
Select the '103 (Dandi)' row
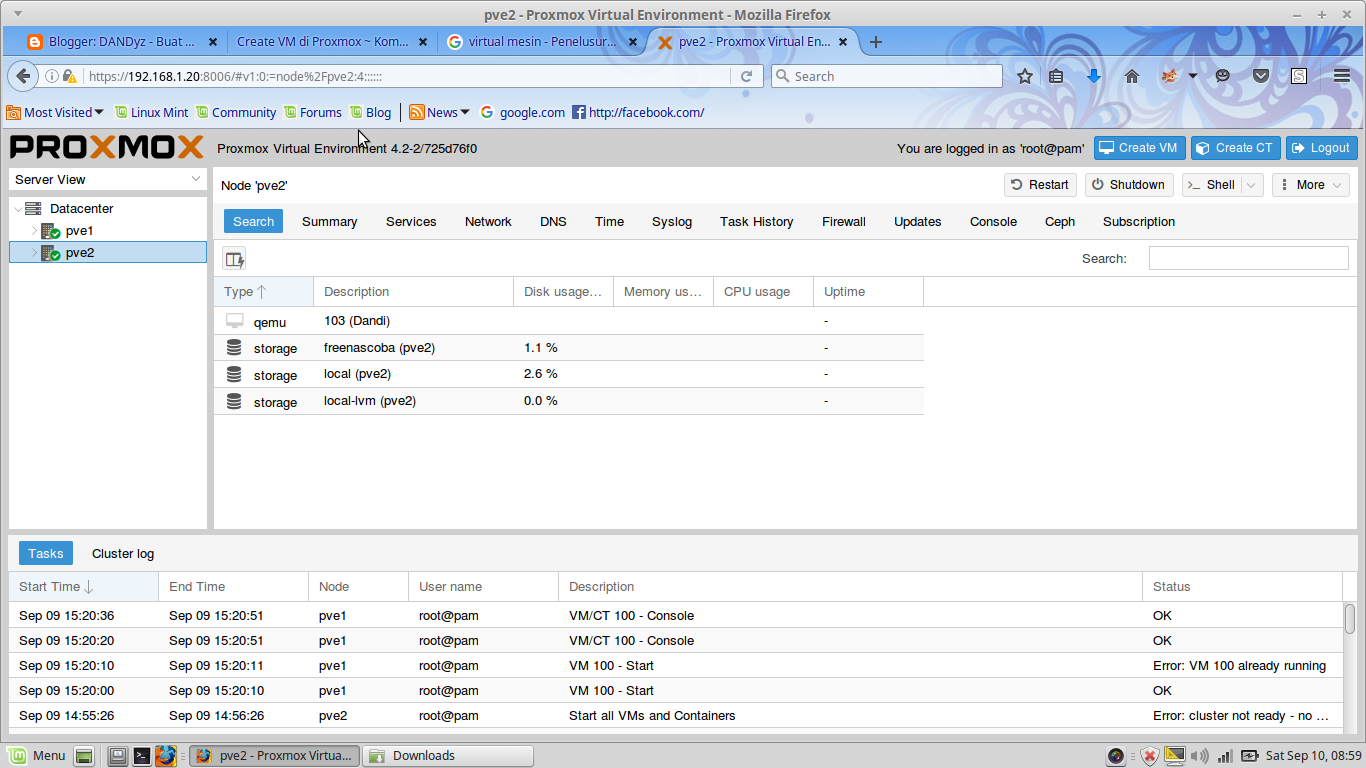(568, 321)
